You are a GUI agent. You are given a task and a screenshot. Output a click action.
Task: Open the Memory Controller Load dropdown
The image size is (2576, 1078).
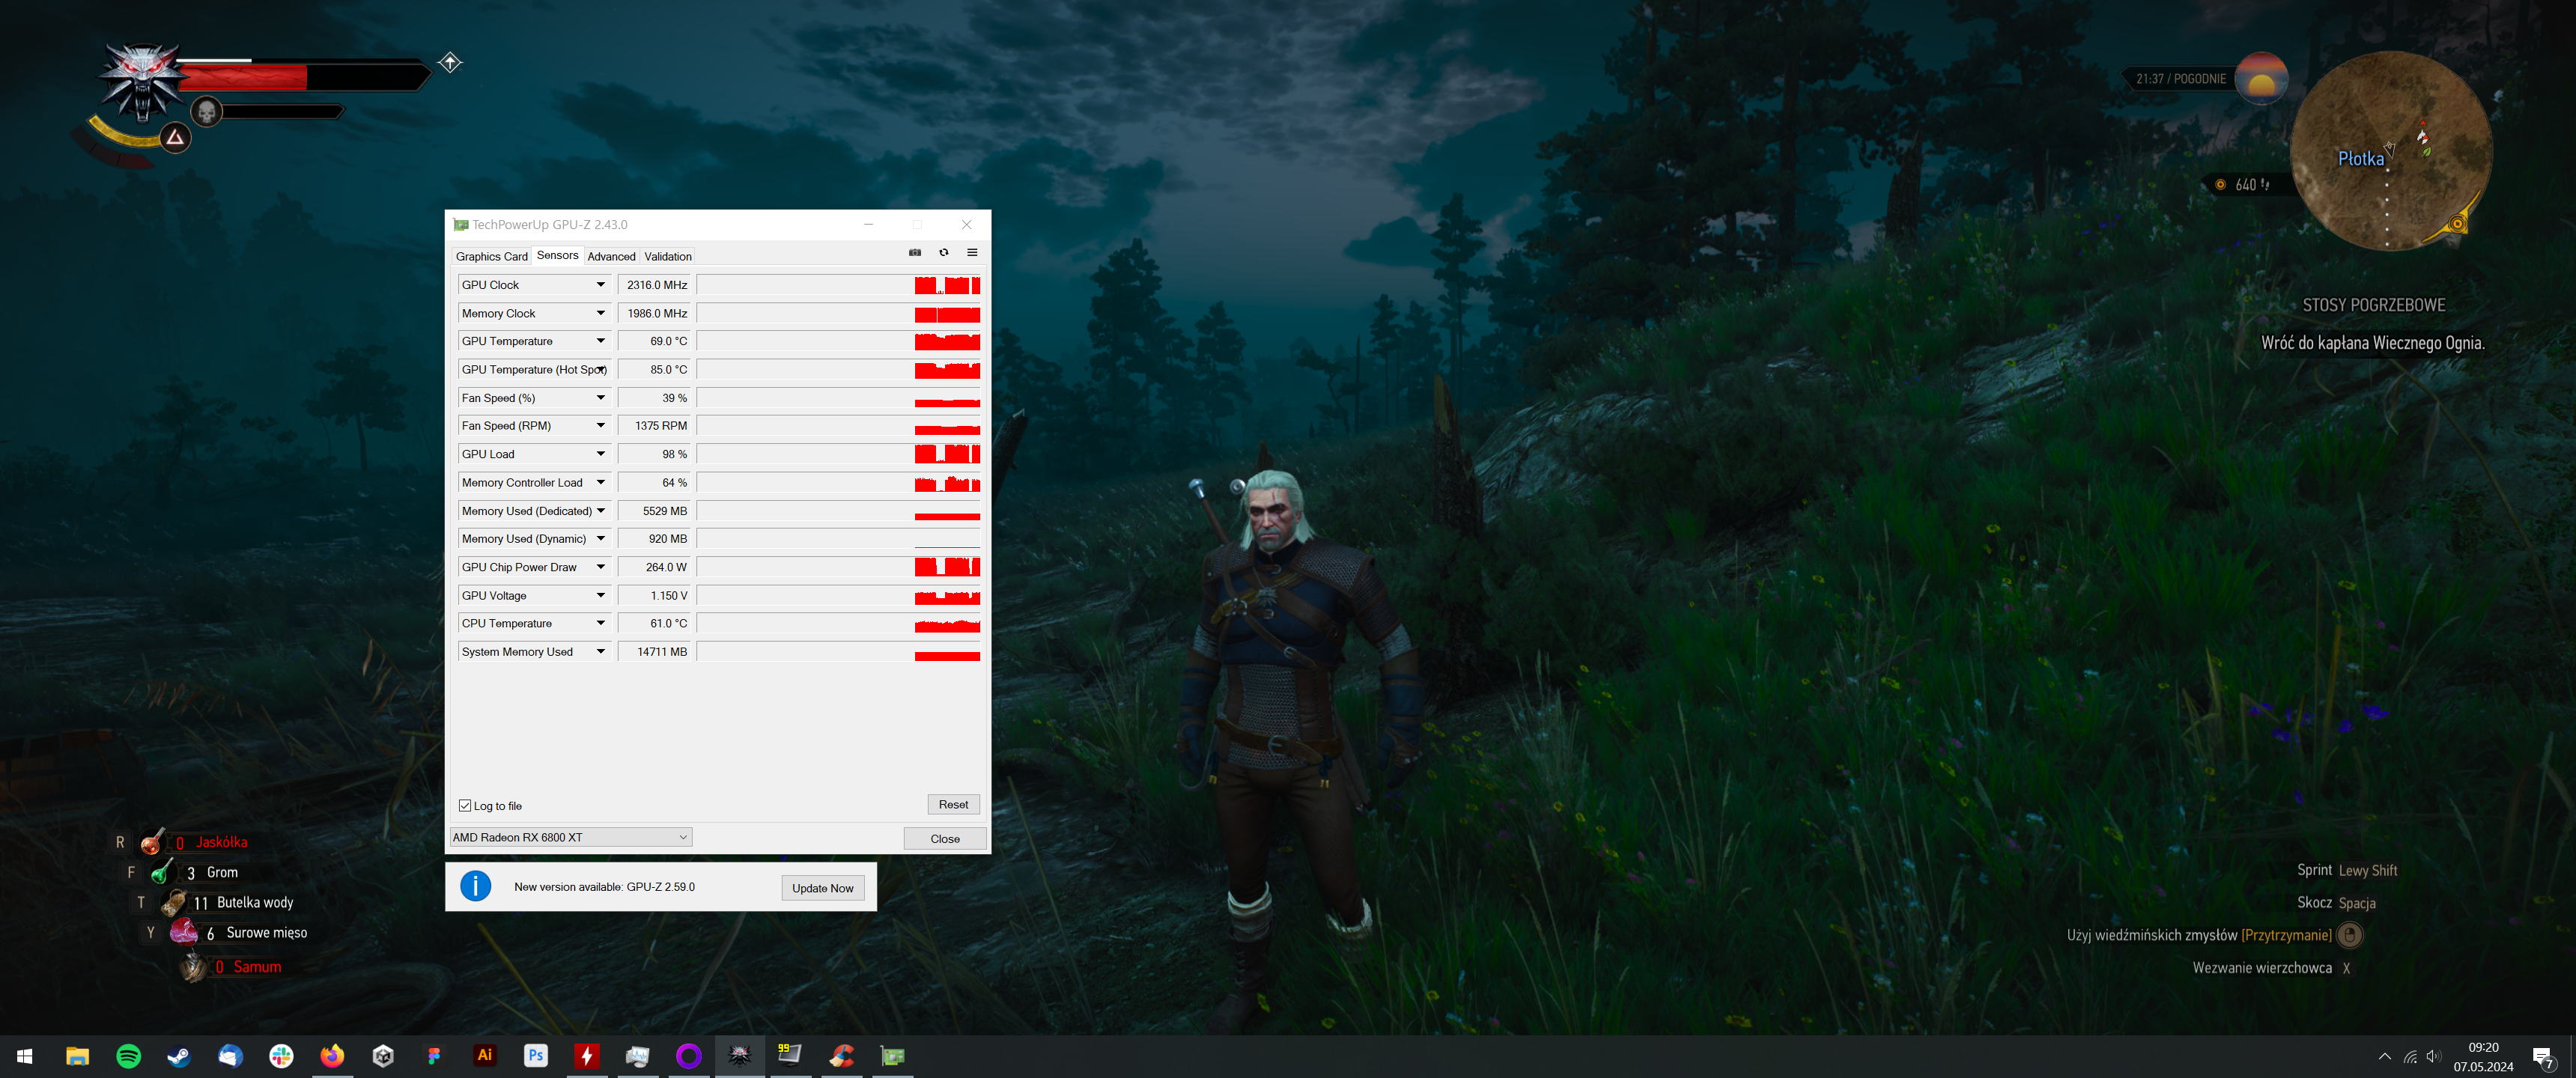(x=601, y=482)
